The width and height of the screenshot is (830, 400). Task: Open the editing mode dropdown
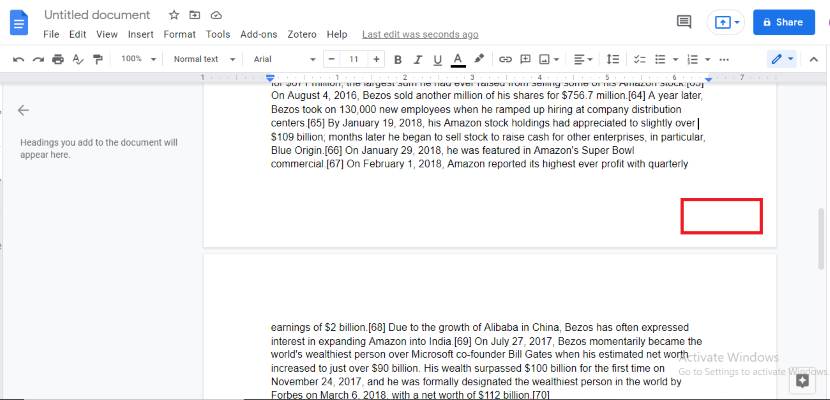point(782,59)
